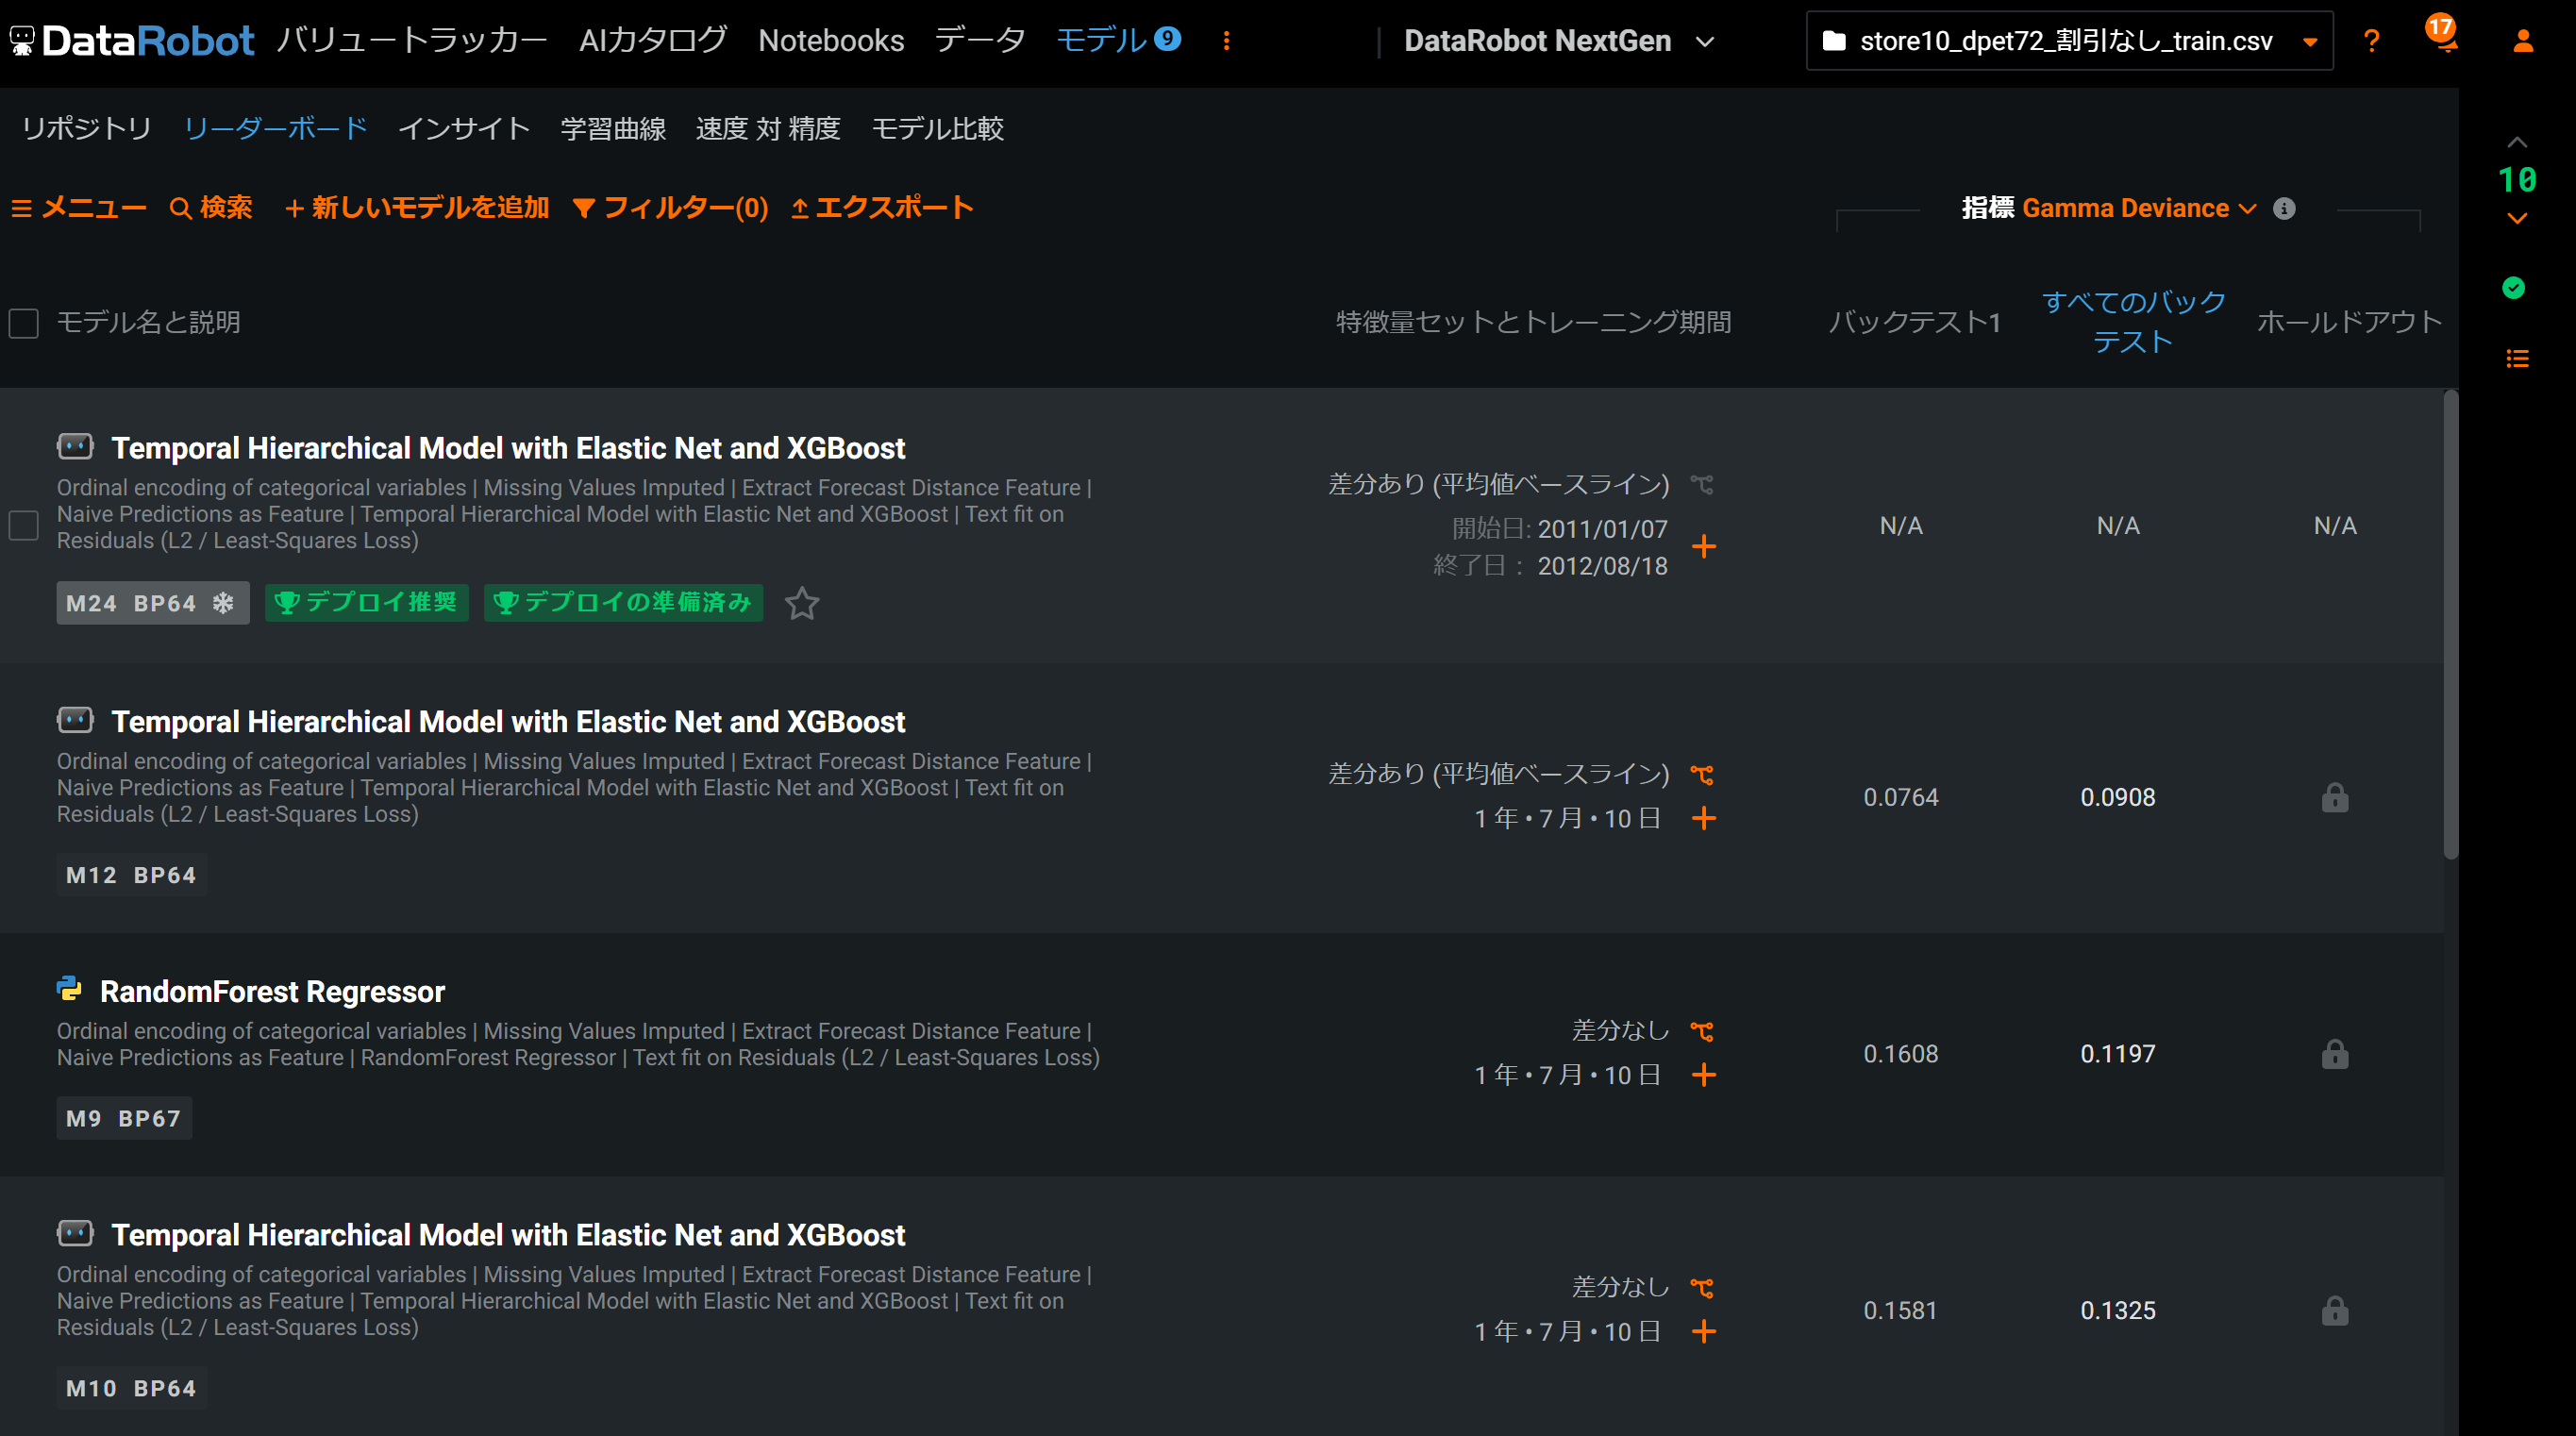This screenshot has height=1436, width=2576.
Task: Open the worker queue list icon
Action: (x=2516, y=358)
